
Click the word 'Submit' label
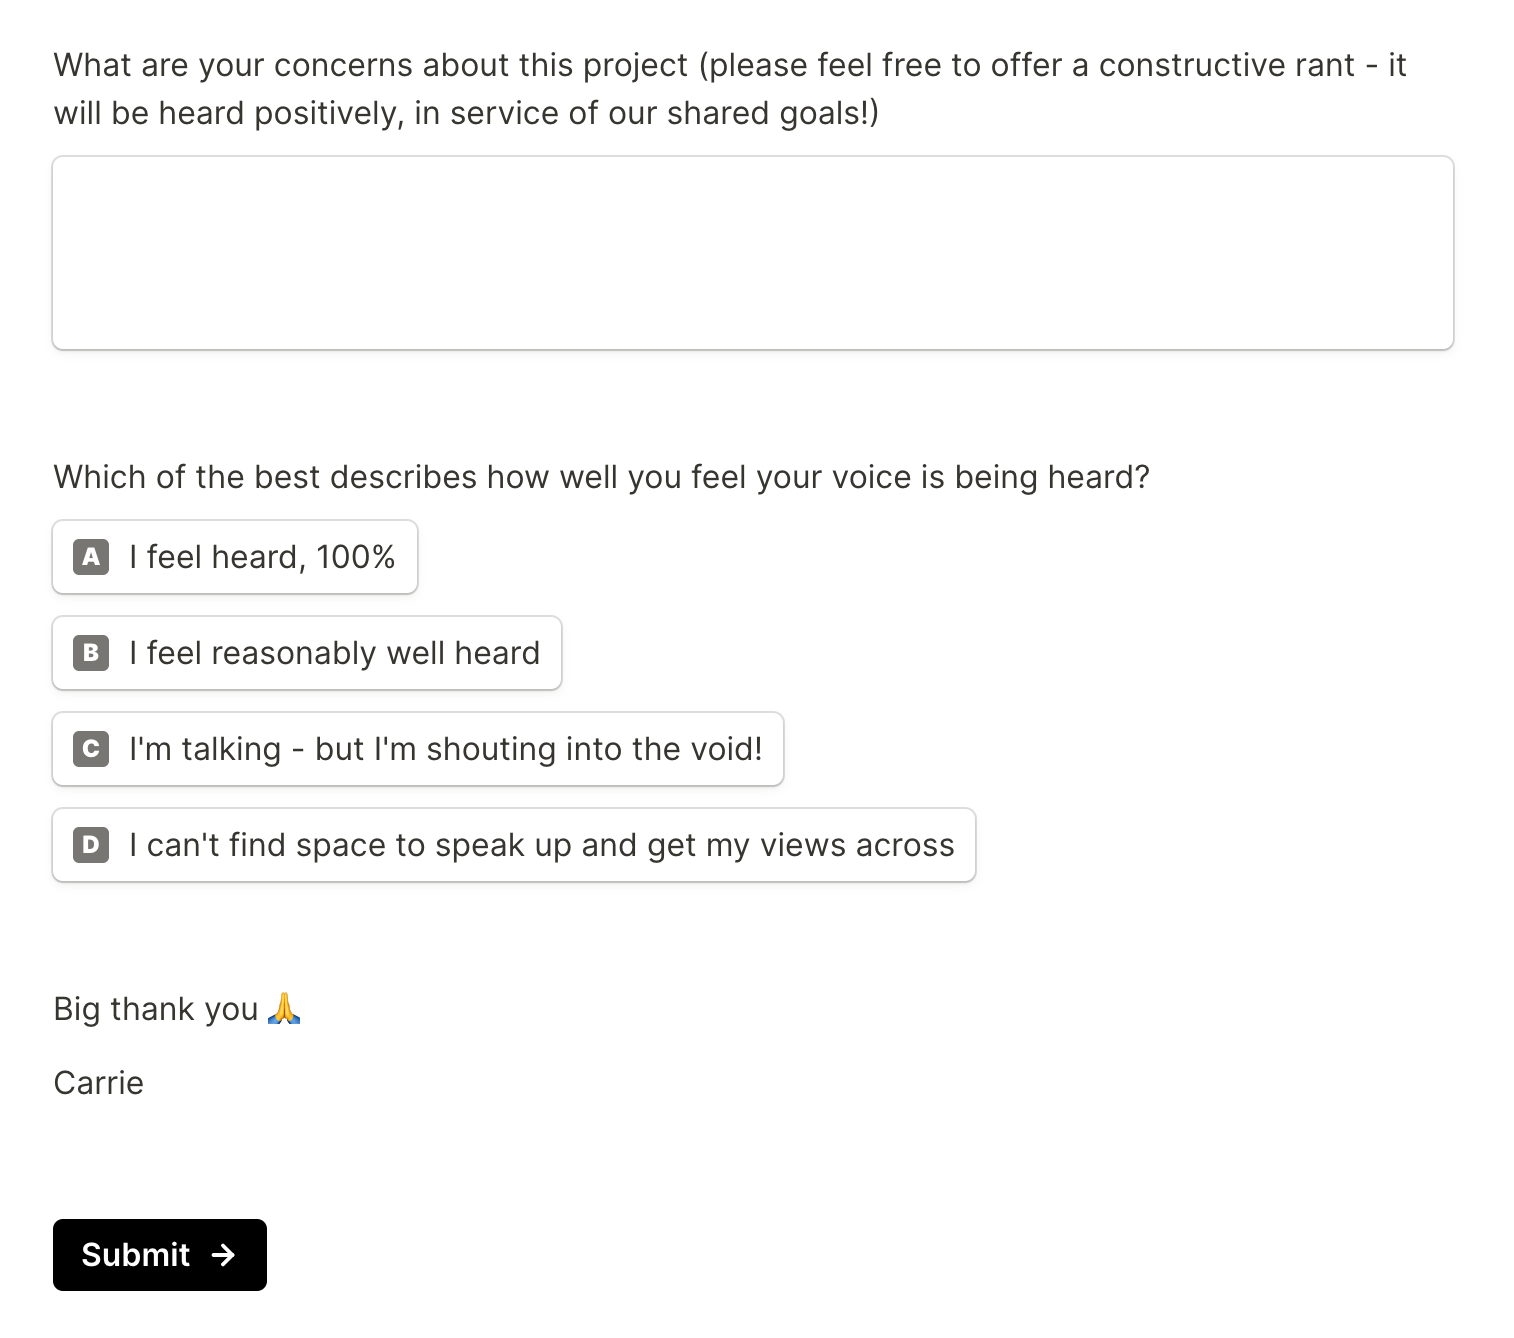coord(135,1255)
